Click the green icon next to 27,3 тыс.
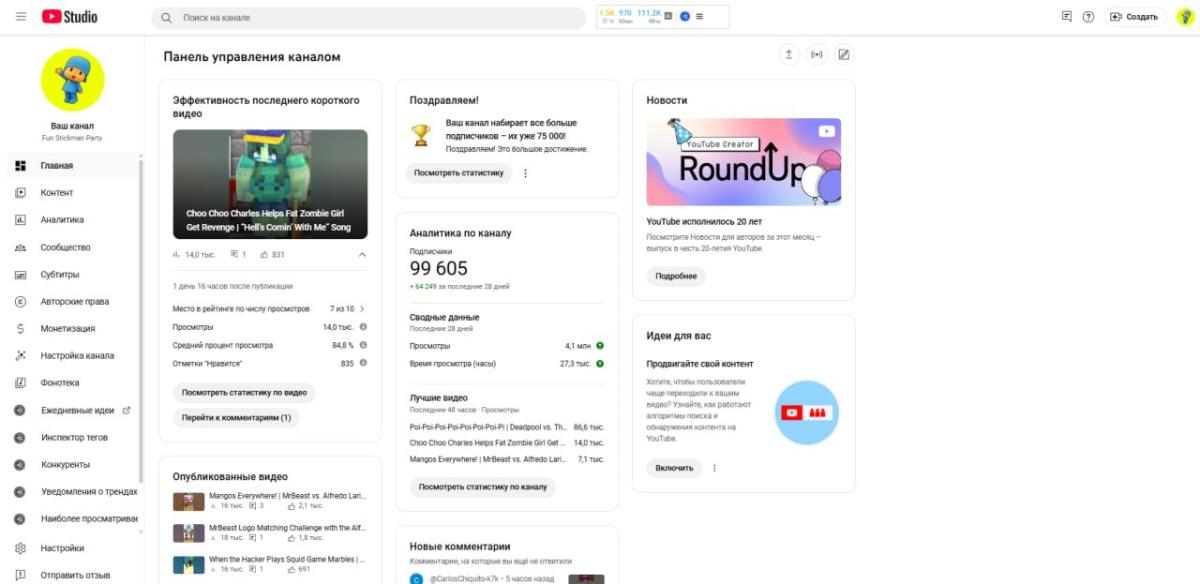 (x=600, y=363)
